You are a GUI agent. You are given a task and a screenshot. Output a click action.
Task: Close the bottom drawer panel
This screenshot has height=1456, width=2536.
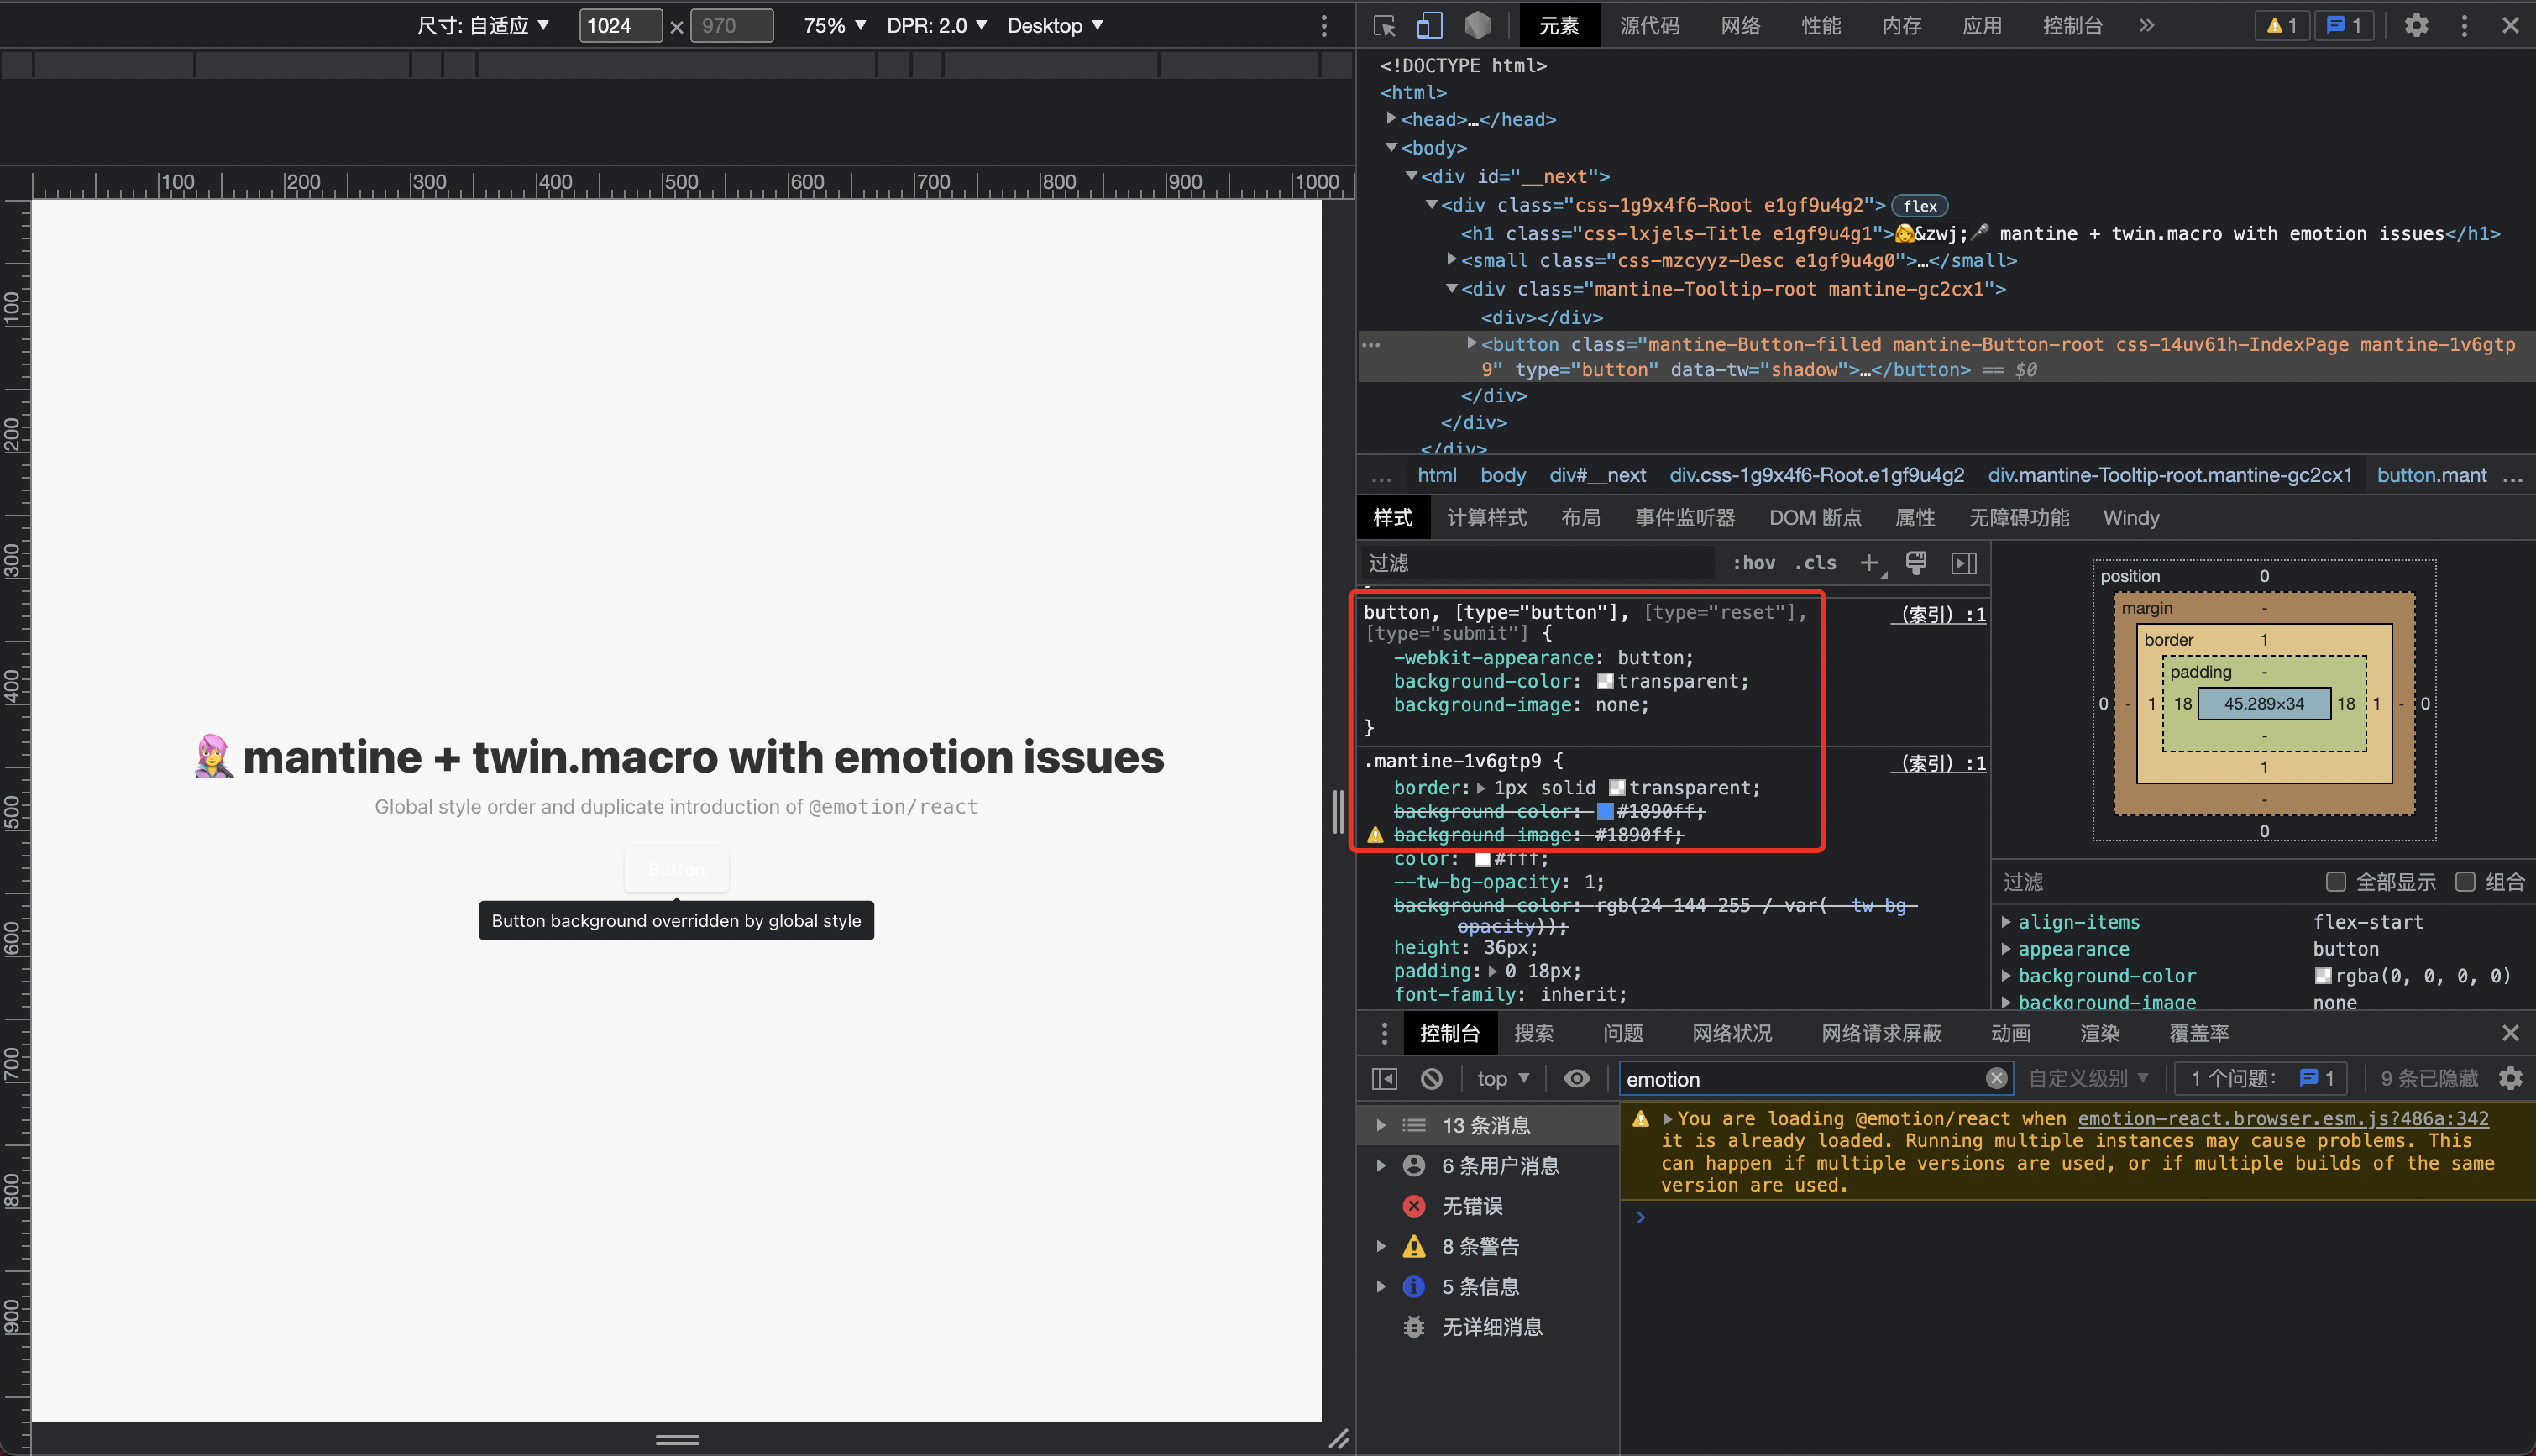[x=2510, y=1033]
